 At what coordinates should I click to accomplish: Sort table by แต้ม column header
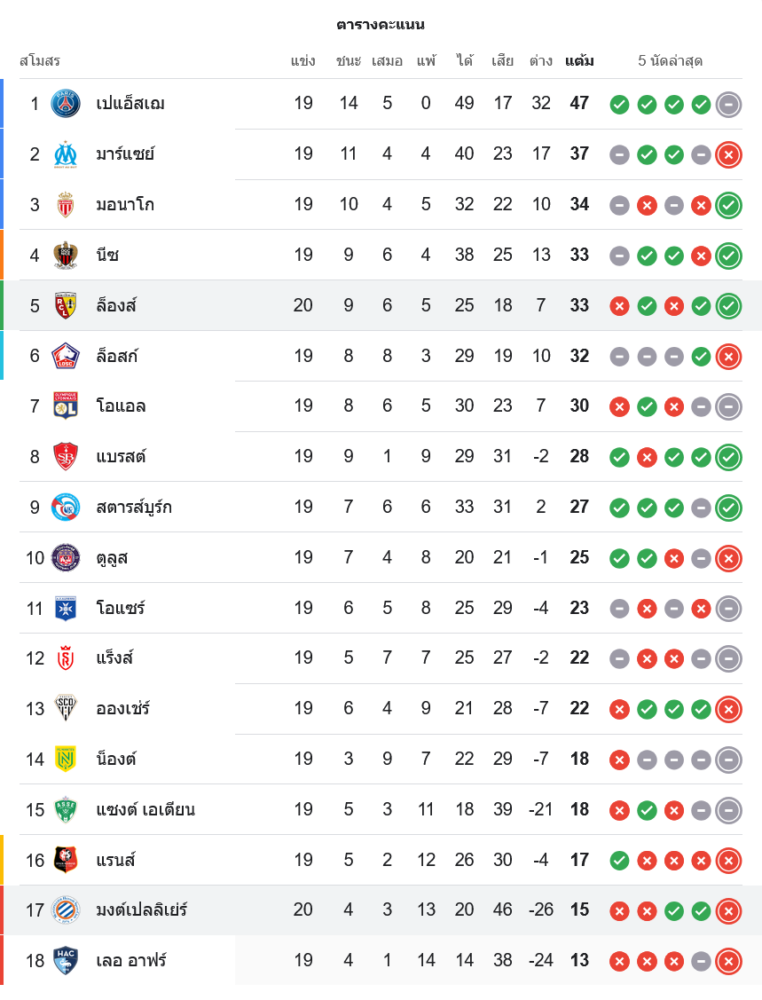click(579, 61)
